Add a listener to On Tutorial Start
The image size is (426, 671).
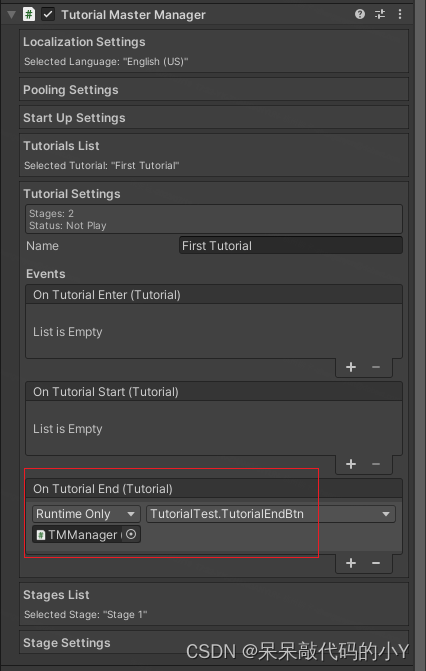351,464
